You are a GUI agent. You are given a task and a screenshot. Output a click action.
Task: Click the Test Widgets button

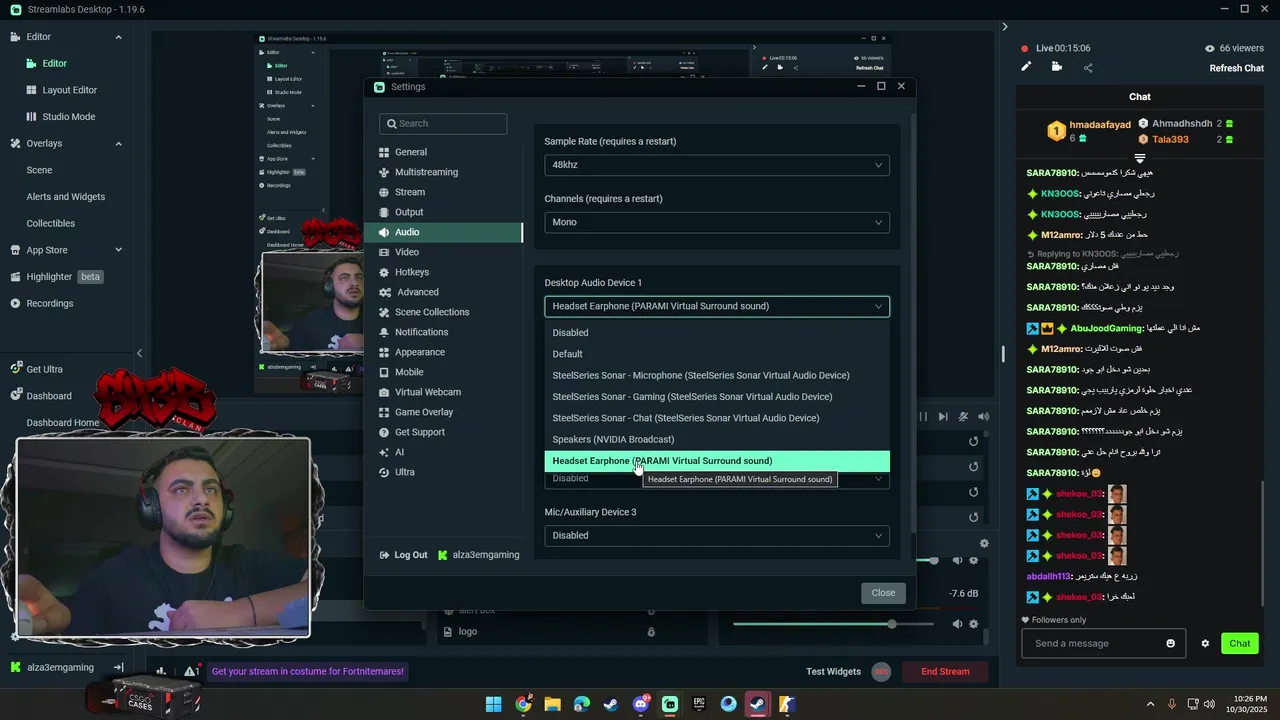click(833, 672)
